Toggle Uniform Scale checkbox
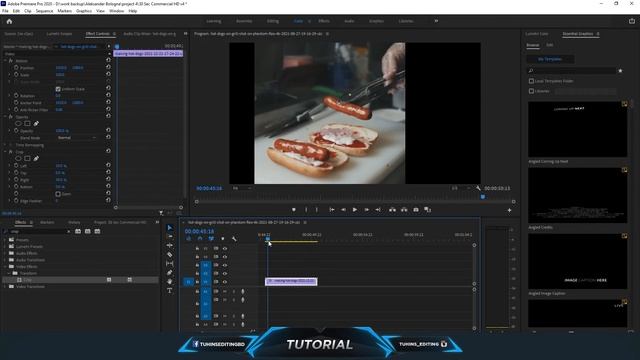The height and width of the screenshot is (360, 640). coord(58,89)
